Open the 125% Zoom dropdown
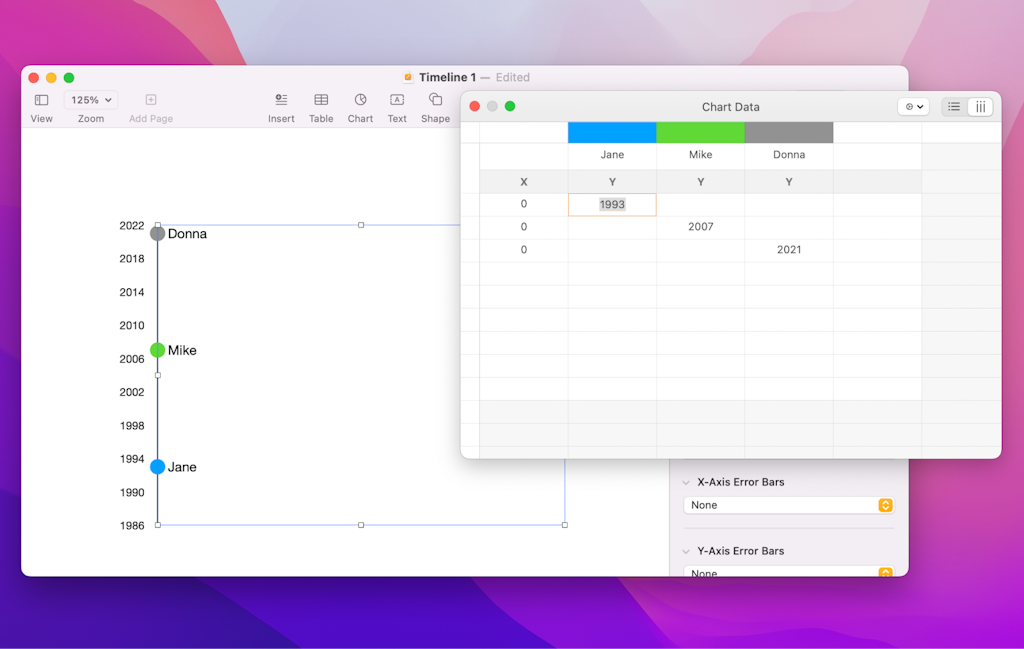The width and height of the screenshot is (1024, 649). click(90, 100)
